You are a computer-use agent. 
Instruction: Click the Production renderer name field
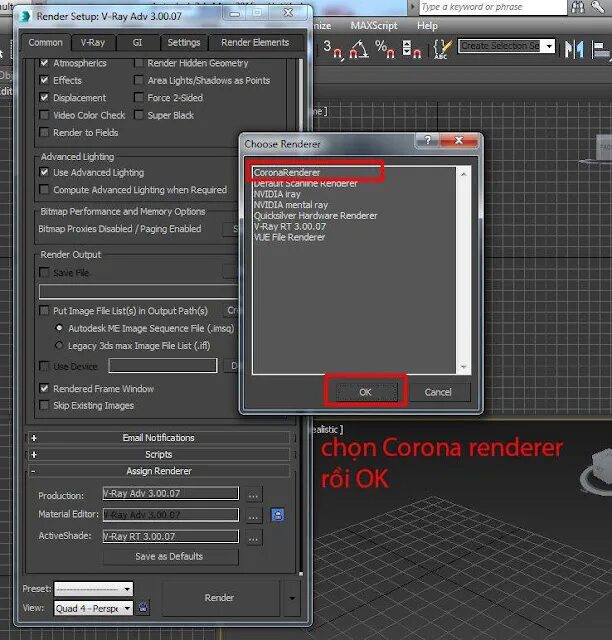171,493
